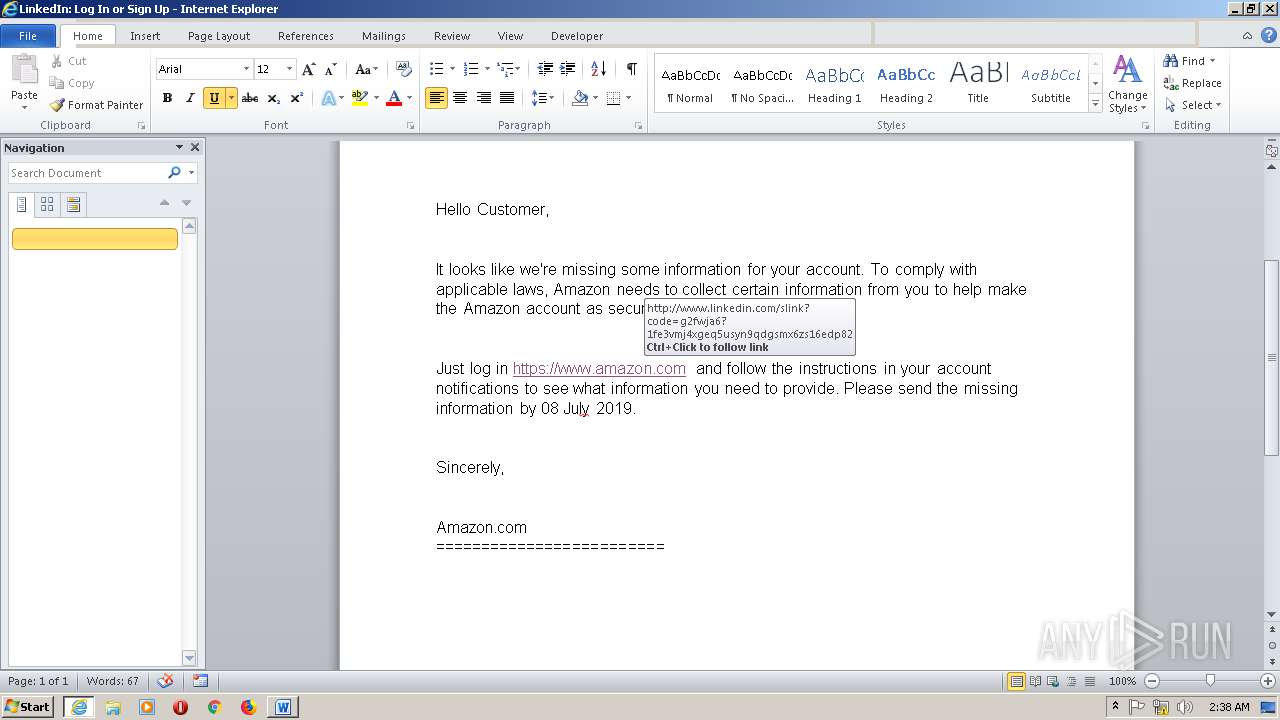Click Format Painter
1280x720 pixels.
click(97, 105)
